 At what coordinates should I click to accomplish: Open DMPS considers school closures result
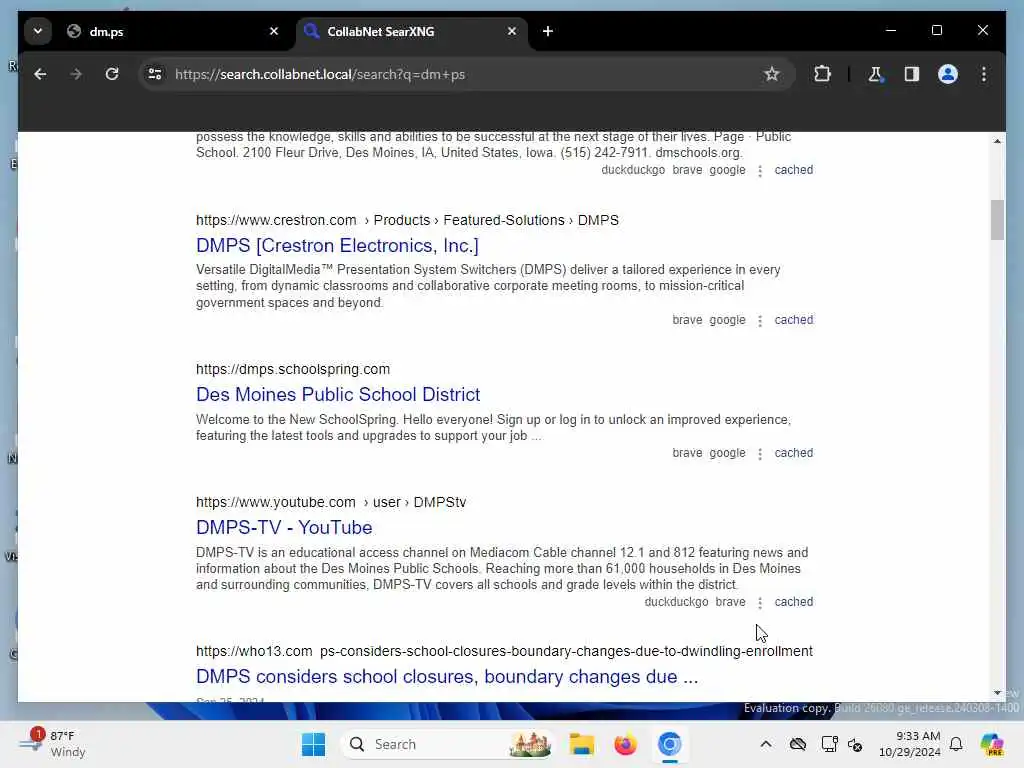point(447,677)
